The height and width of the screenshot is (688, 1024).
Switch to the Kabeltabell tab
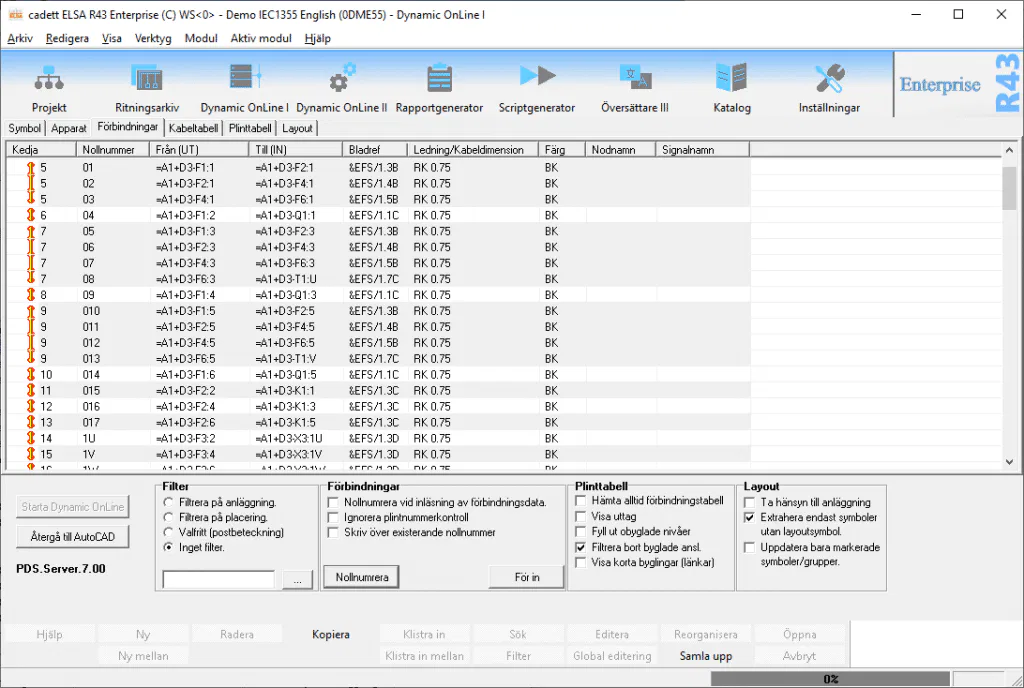point(194,128)
